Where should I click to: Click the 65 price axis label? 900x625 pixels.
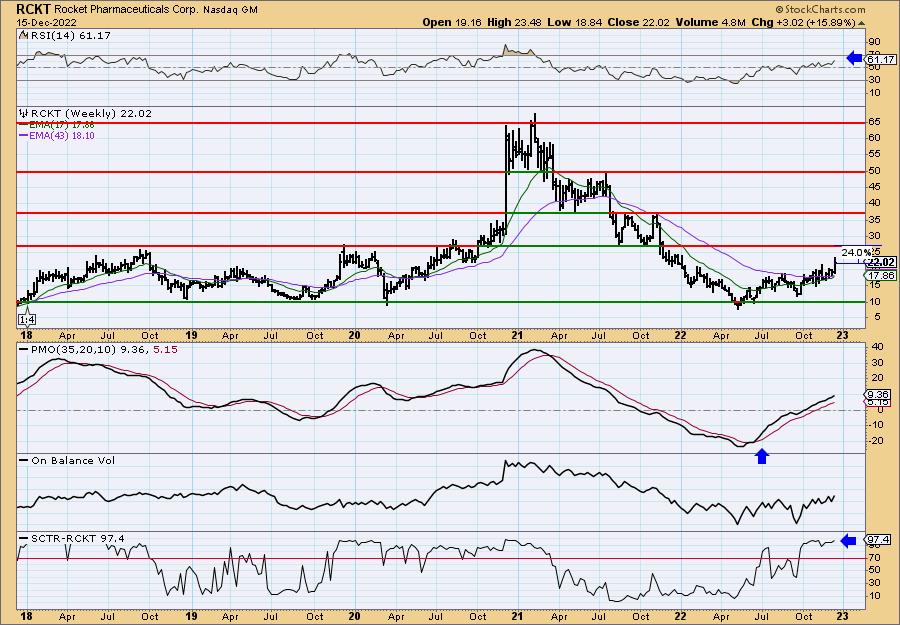[x=874, y=123]
